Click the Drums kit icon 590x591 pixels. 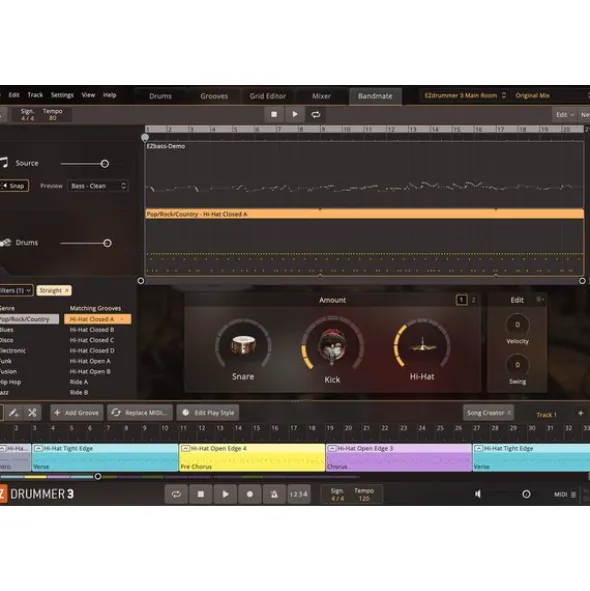click(5, 242)
